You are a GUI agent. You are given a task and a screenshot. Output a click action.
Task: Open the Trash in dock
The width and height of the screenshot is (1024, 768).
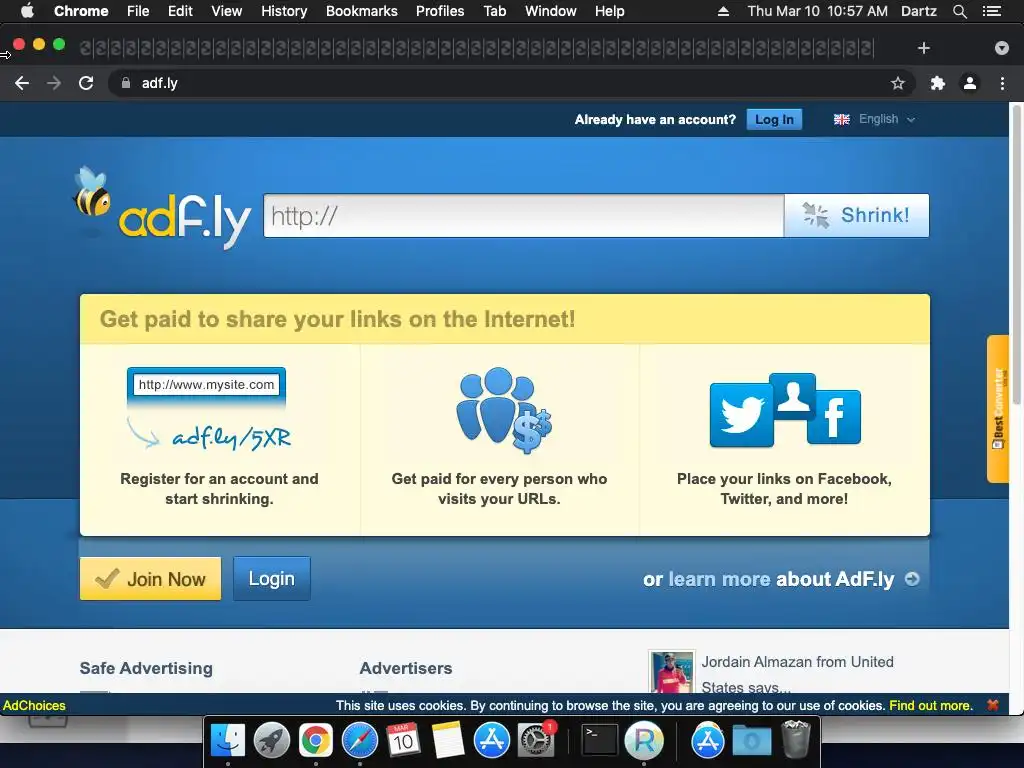pos(796,739)
